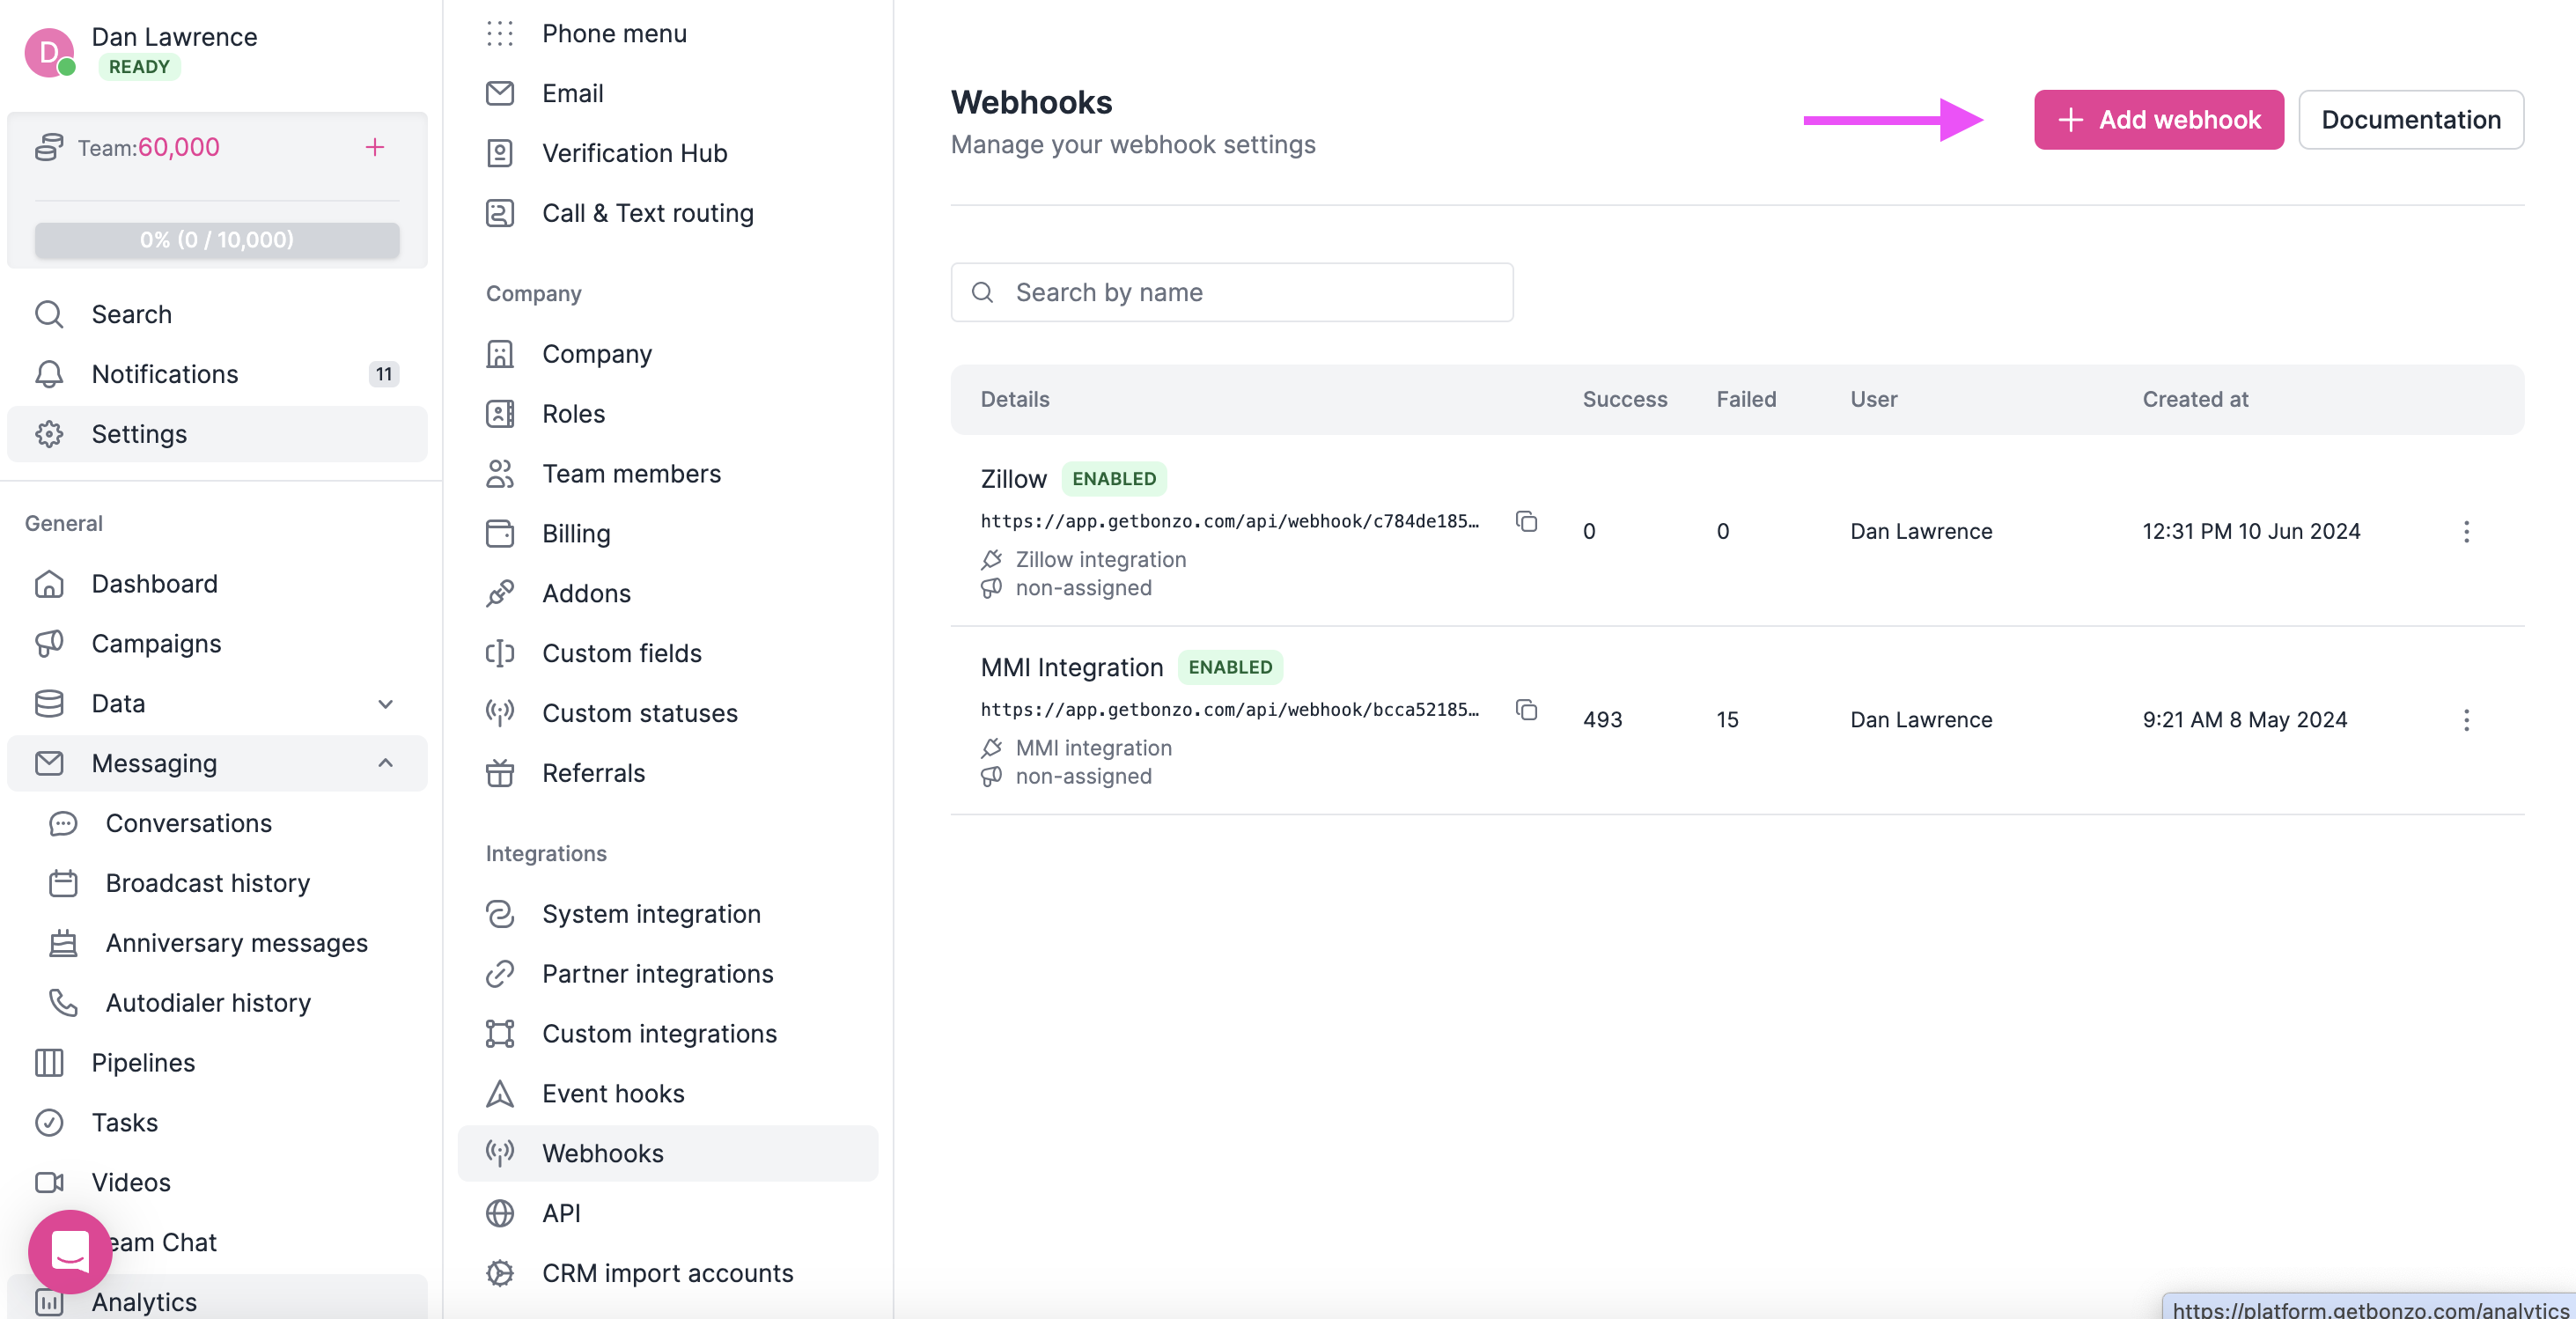
Task: Open options menu for Zillow webhook
Action: (2467, 532)
